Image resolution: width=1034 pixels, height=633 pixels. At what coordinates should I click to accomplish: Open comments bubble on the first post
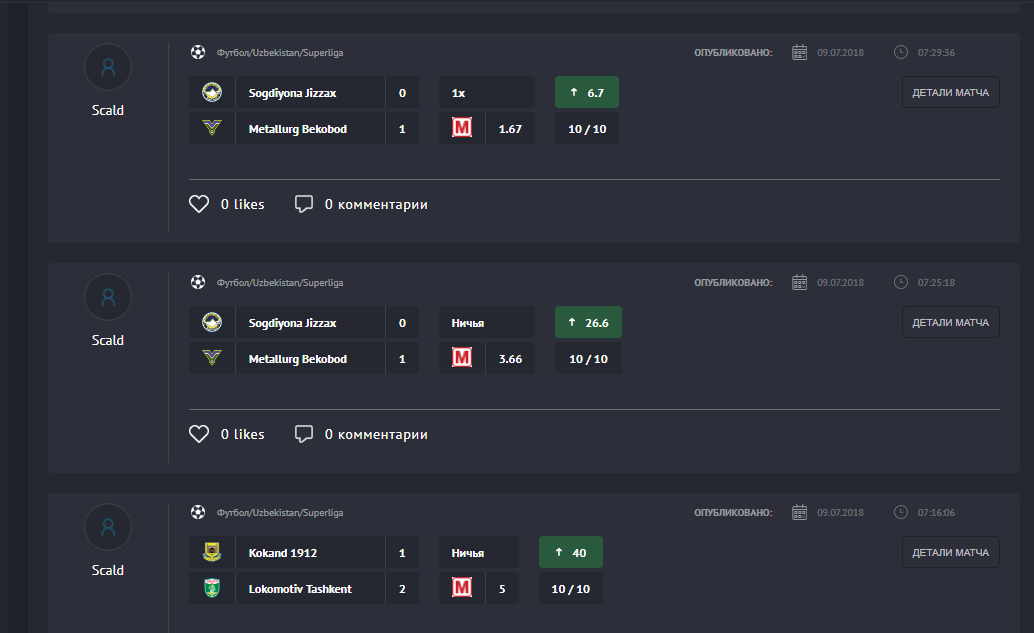pos(304,204)
